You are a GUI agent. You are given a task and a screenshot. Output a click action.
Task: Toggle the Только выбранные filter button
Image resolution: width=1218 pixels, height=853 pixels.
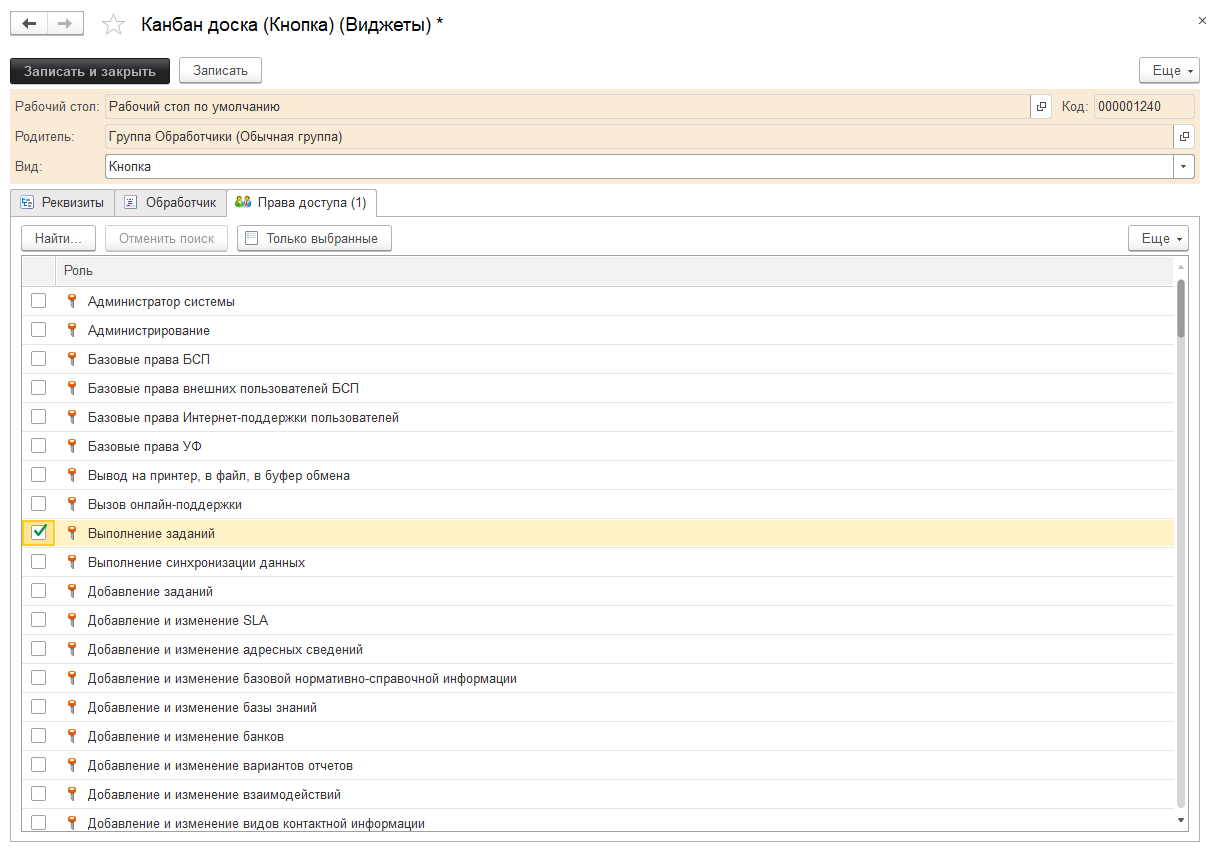[313, 239]
